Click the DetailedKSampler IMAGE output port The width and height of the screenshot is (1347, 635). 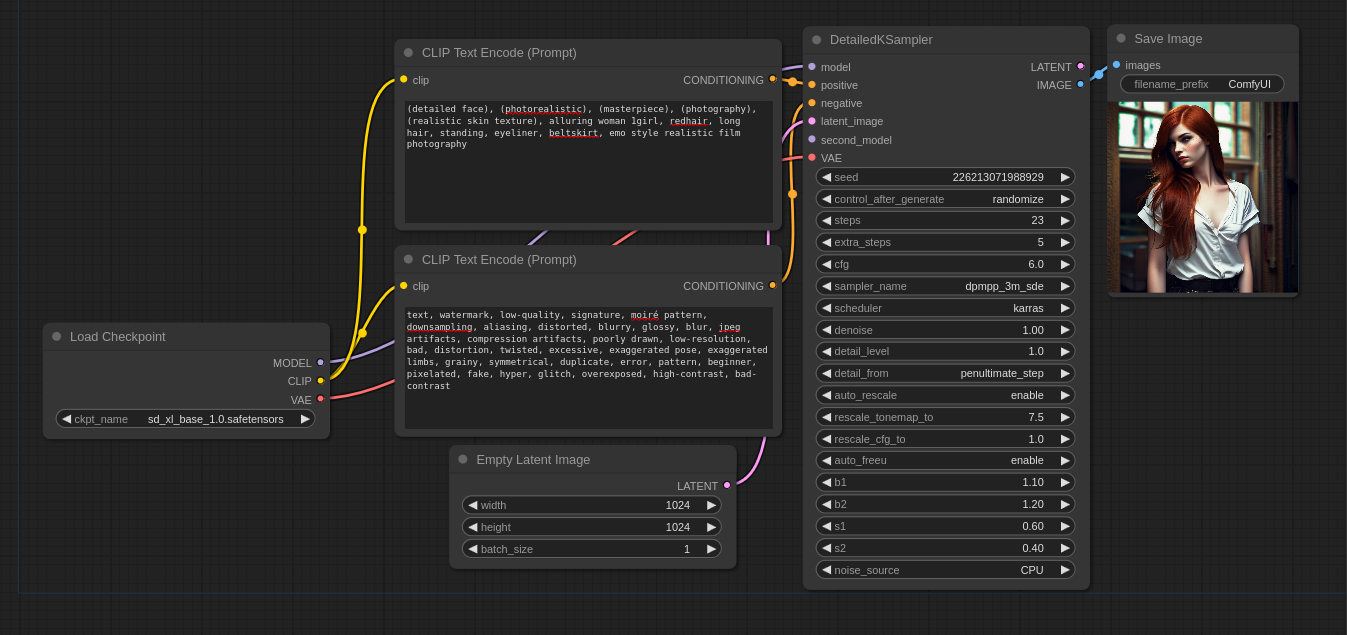[x=1080, y=85]
